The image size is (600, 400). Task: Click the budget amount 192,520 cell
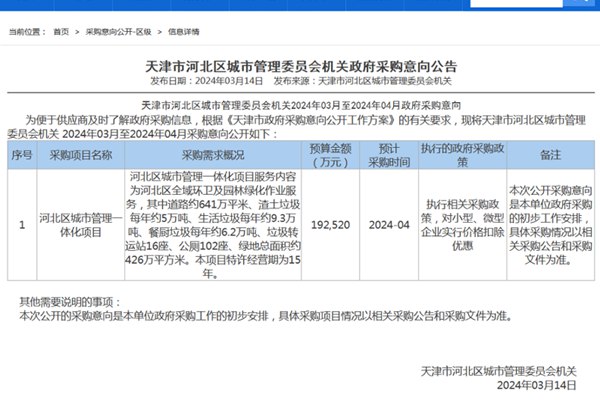coord(328,225)
